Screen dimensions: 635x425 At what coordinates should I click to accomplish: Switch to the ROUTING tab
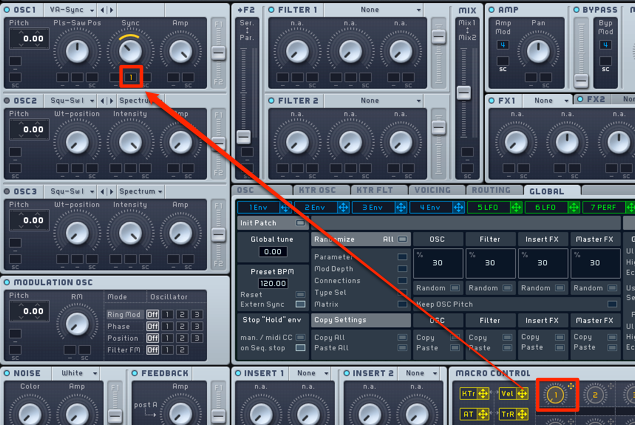494,190
